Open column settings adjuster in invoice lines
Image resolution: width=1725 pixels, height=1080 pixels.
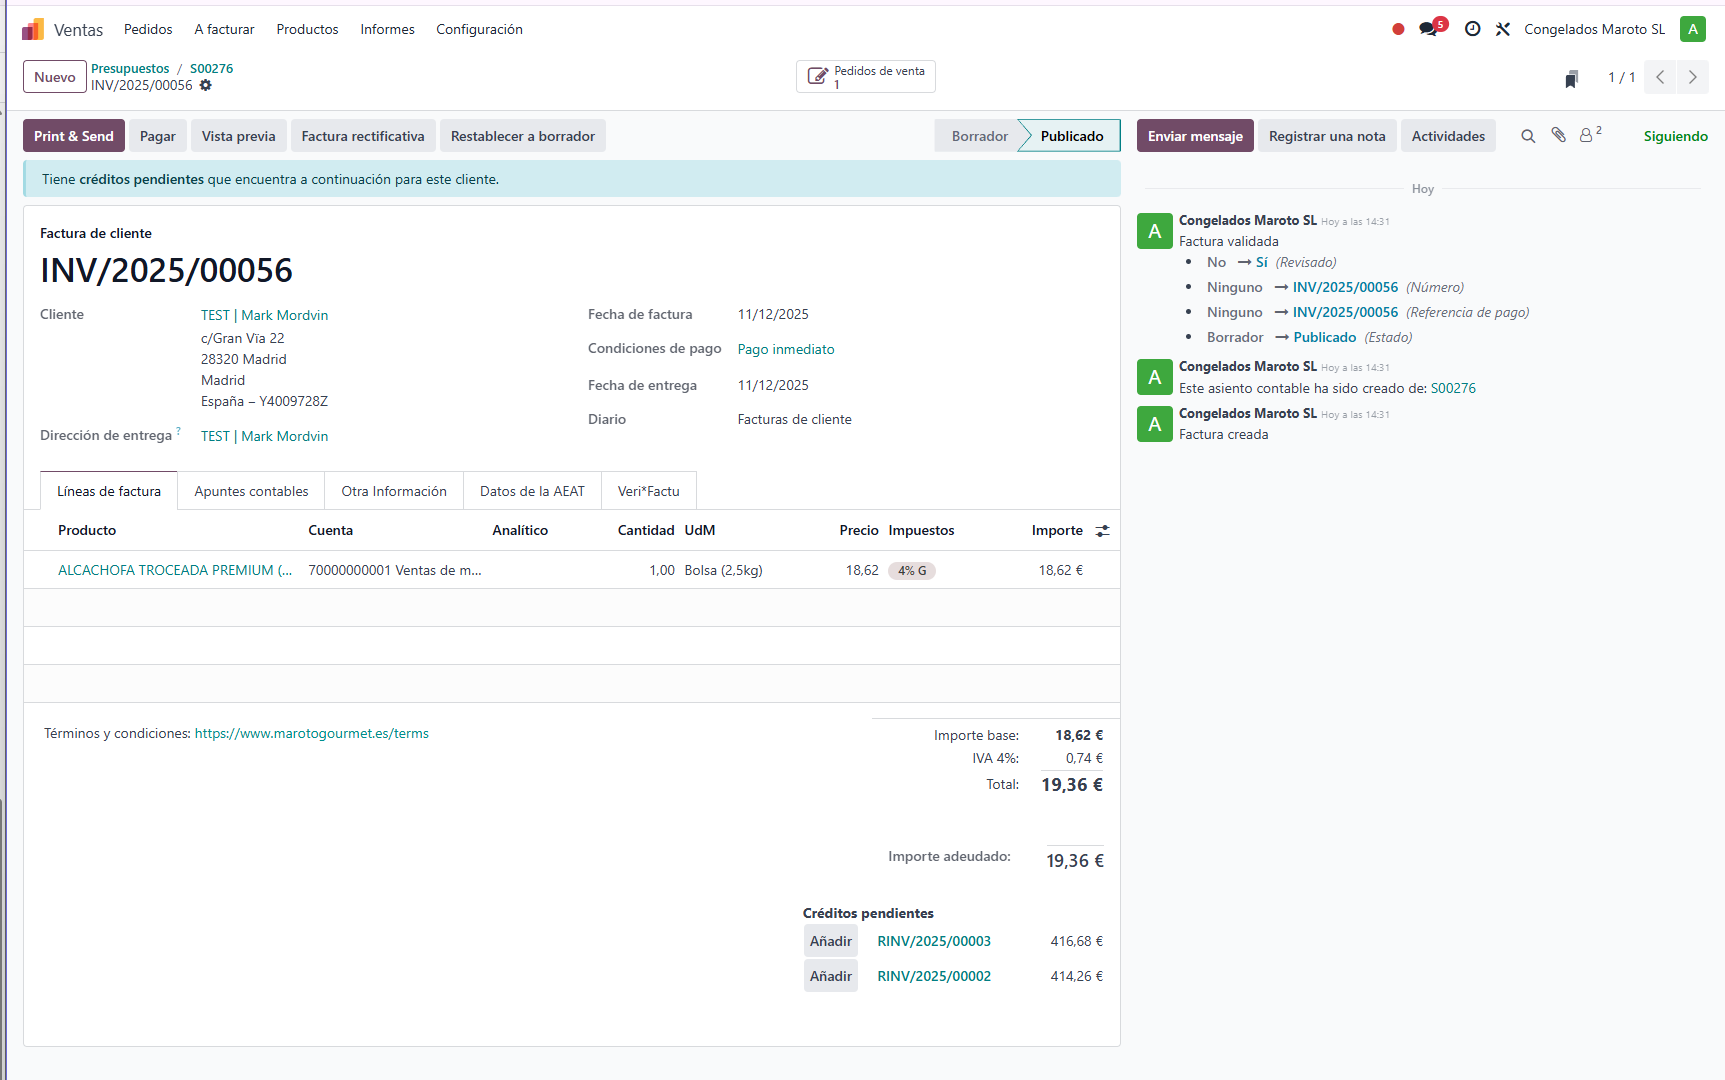1102,531
